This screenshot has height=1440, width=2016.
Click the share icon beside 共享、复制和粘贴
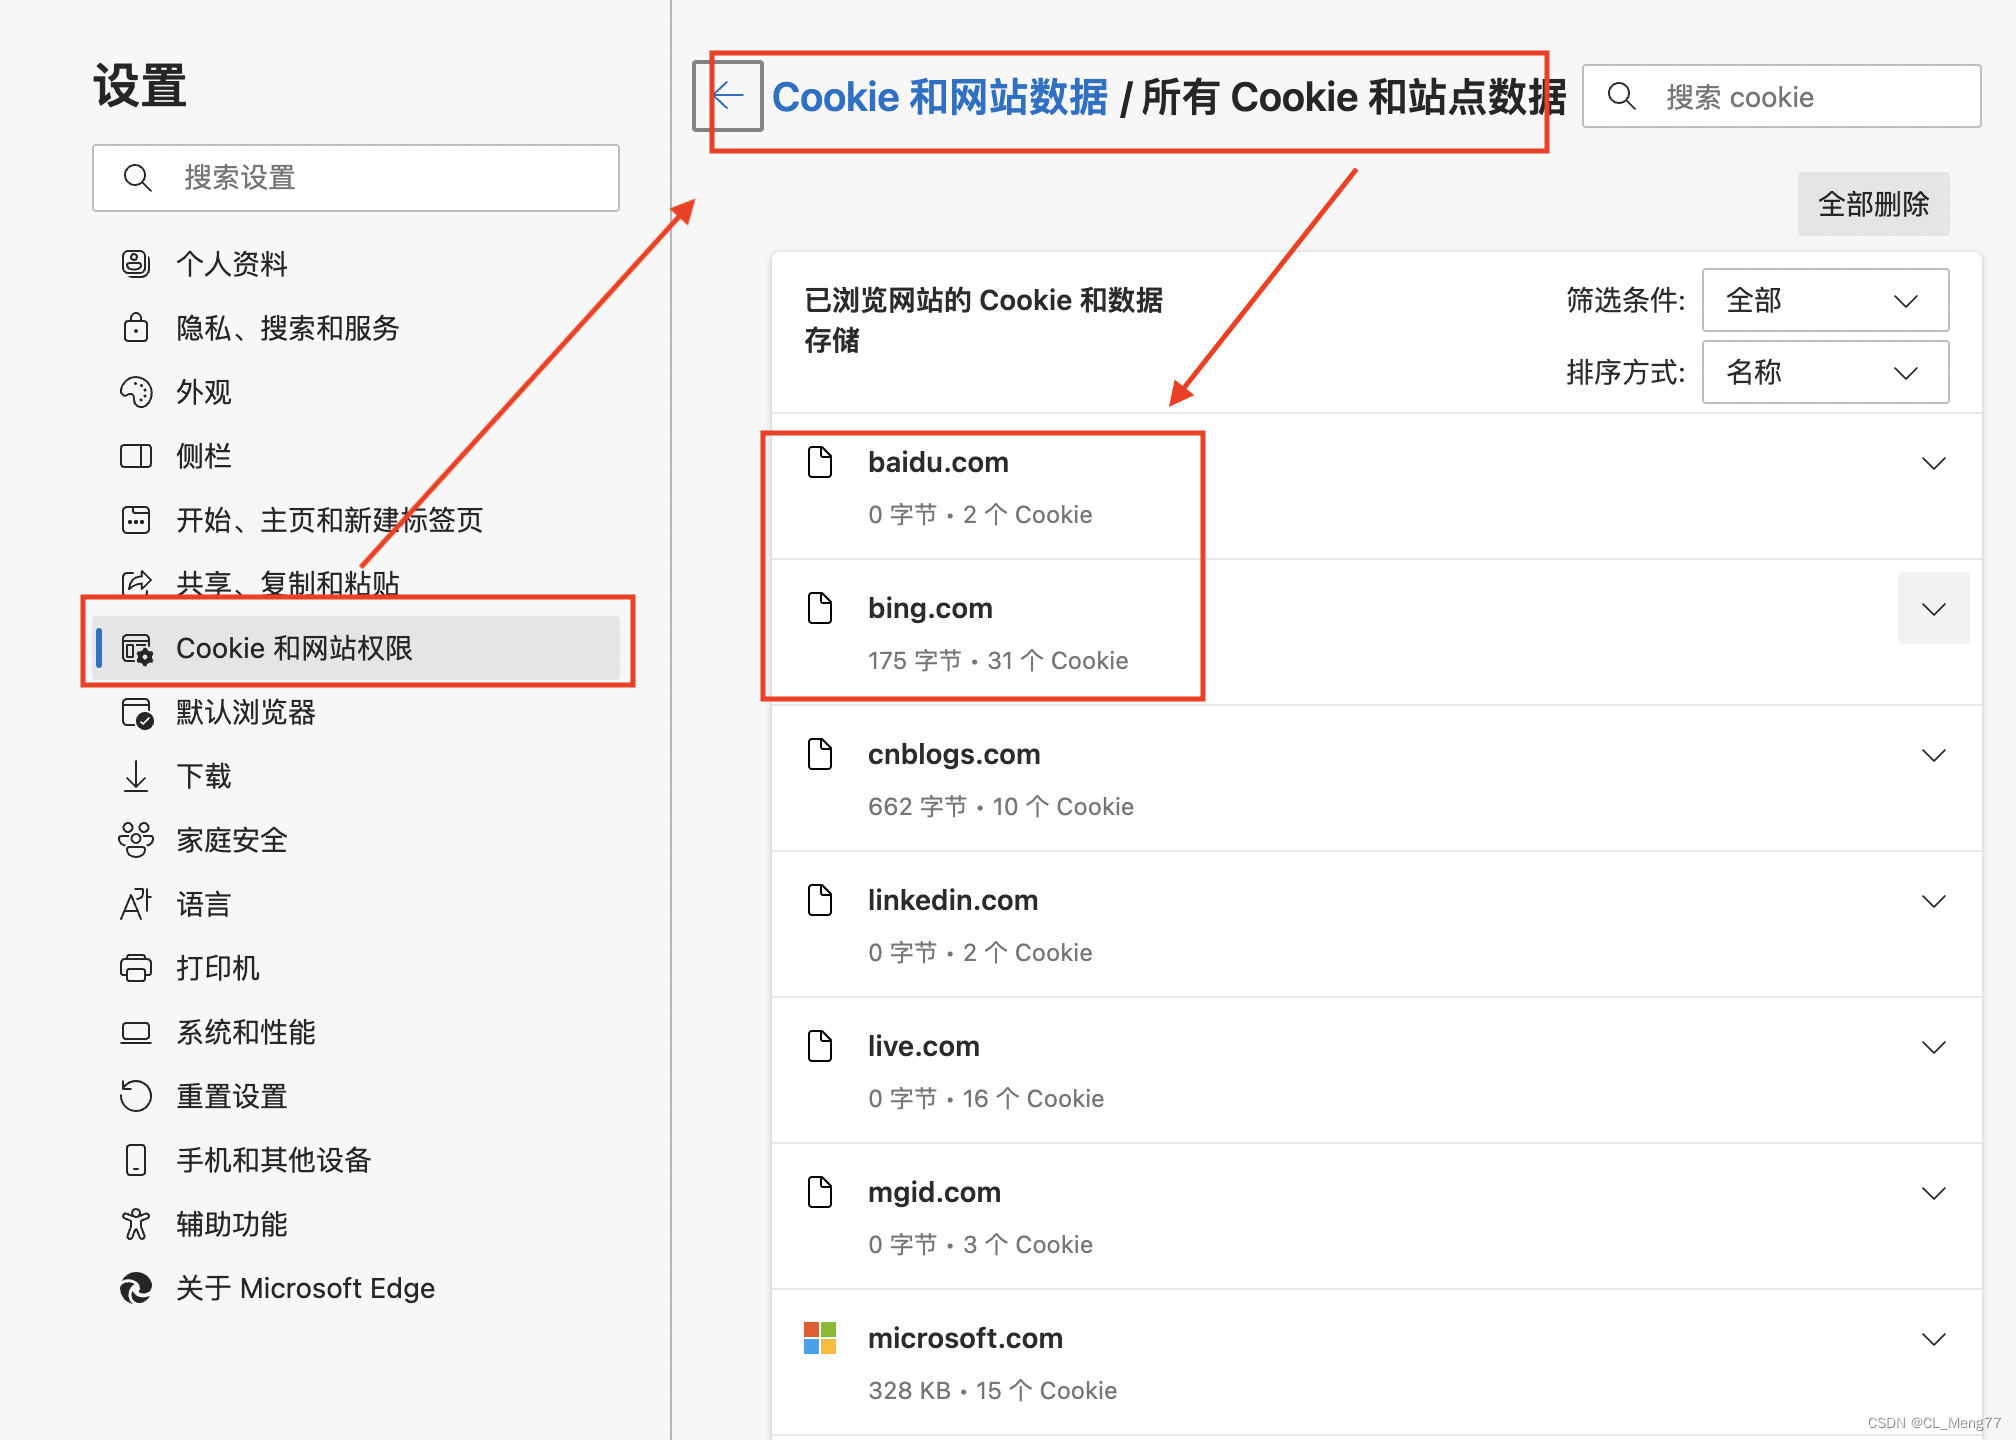coord(136,583)
